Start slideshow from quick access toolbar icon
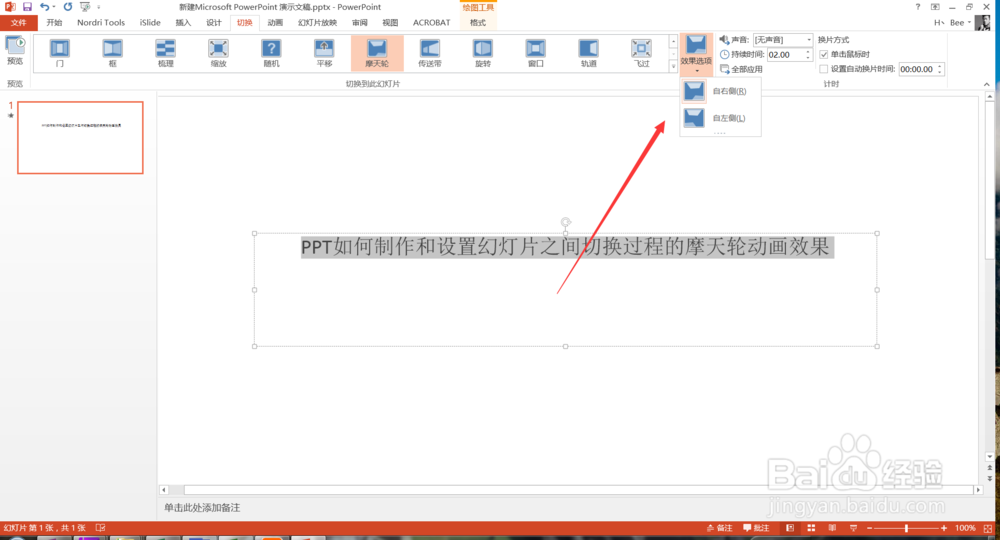Viewport: 1000px width, 540px height. pos(85,6)
